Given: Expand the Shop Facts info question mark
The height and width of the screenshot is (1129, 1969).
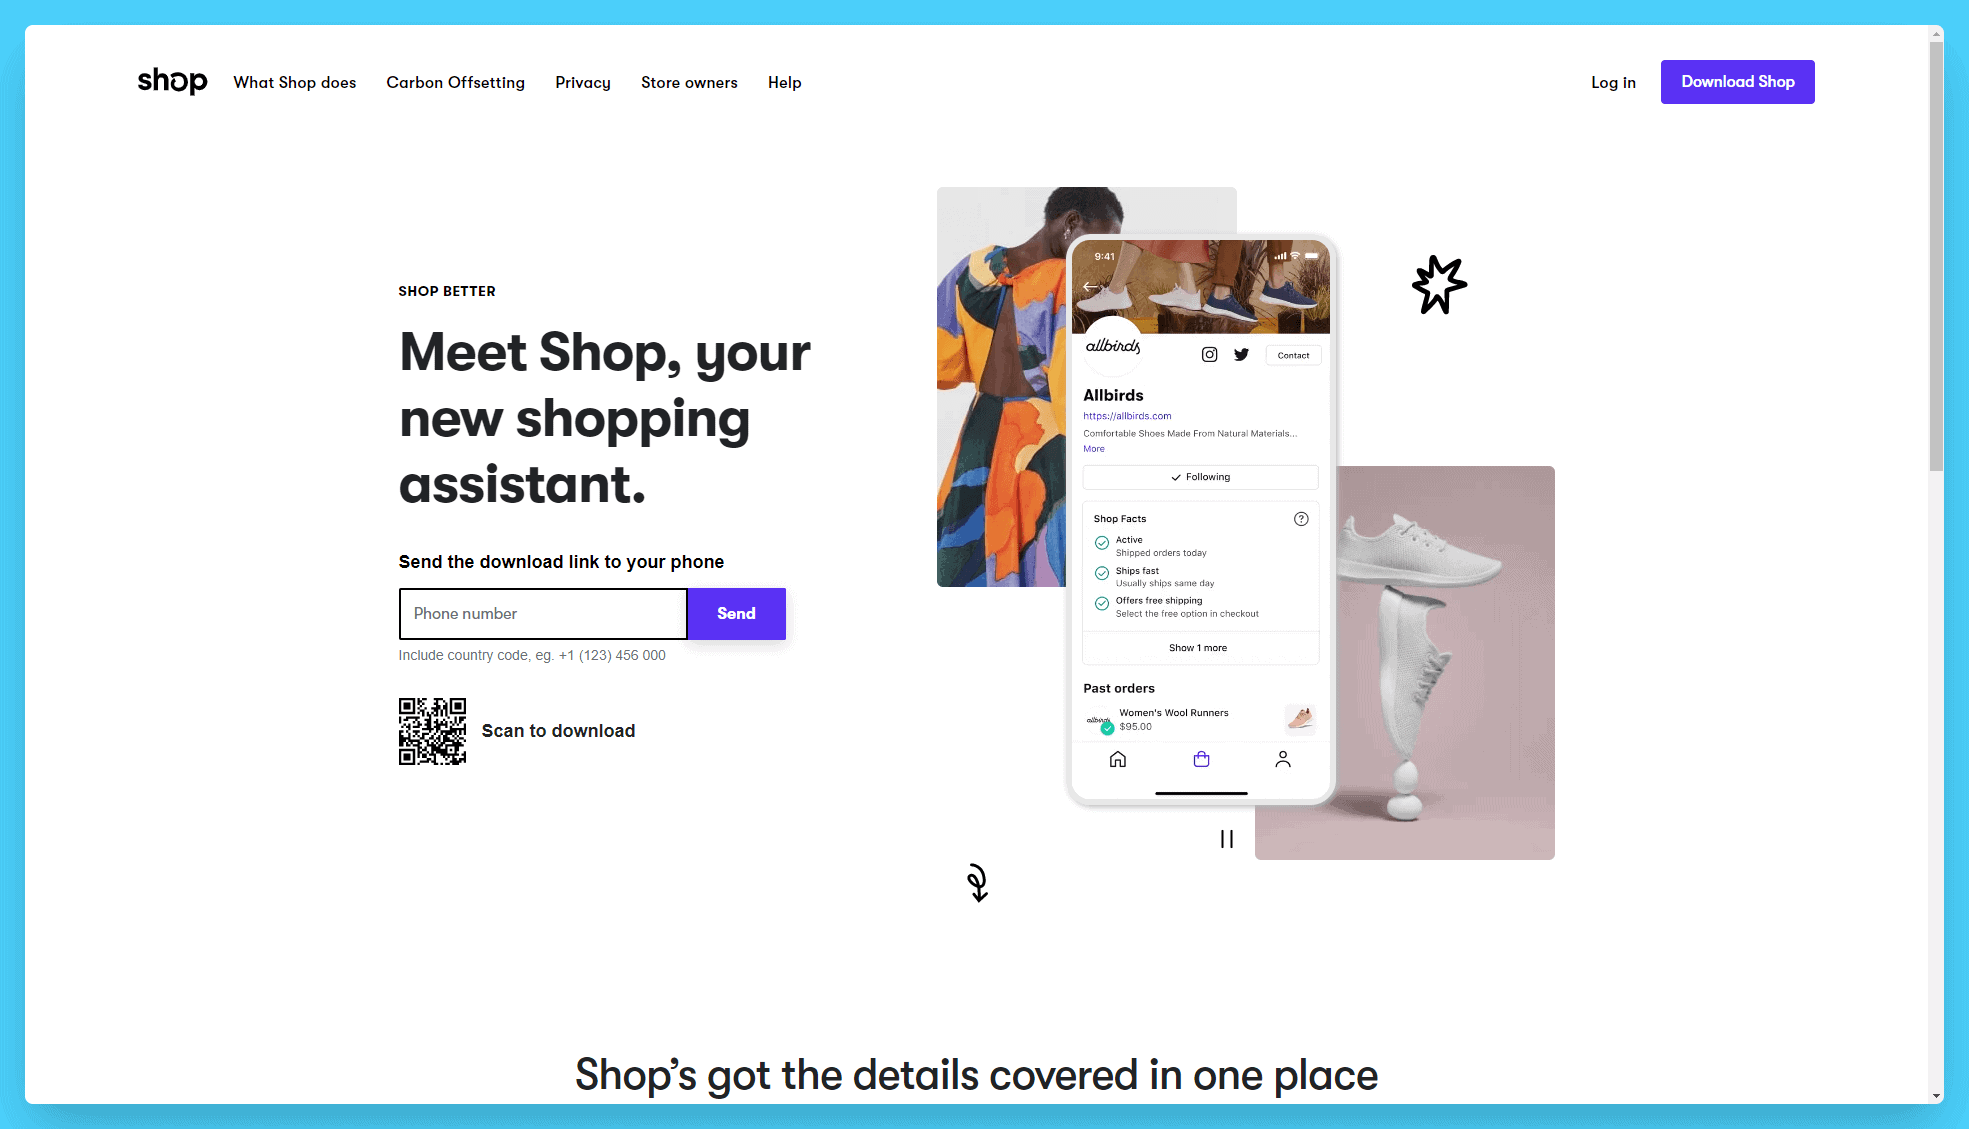Looking at the screenshot, I should [x=1301, y=518].
